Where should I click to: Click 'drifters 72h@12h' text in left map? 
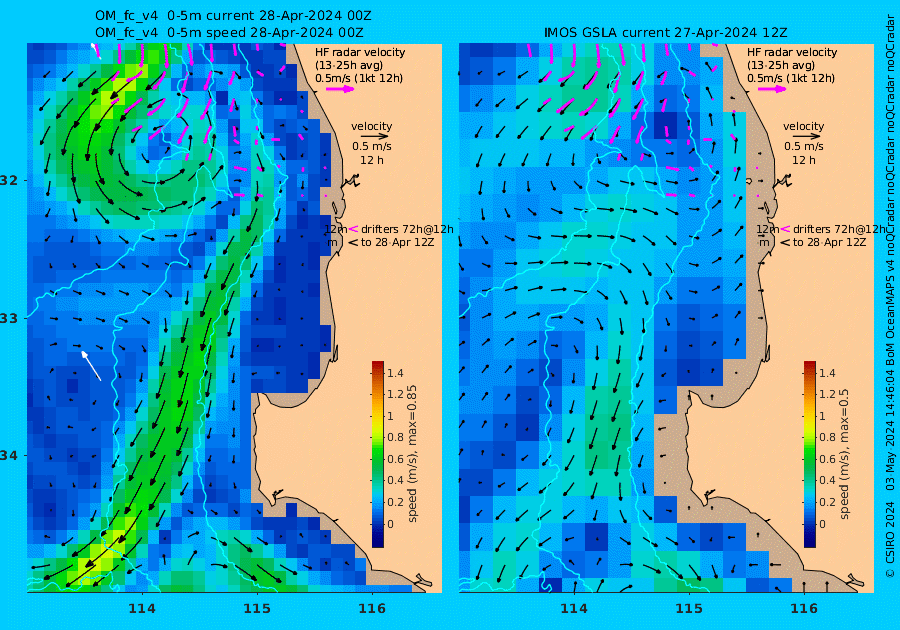tap(407, 229)
